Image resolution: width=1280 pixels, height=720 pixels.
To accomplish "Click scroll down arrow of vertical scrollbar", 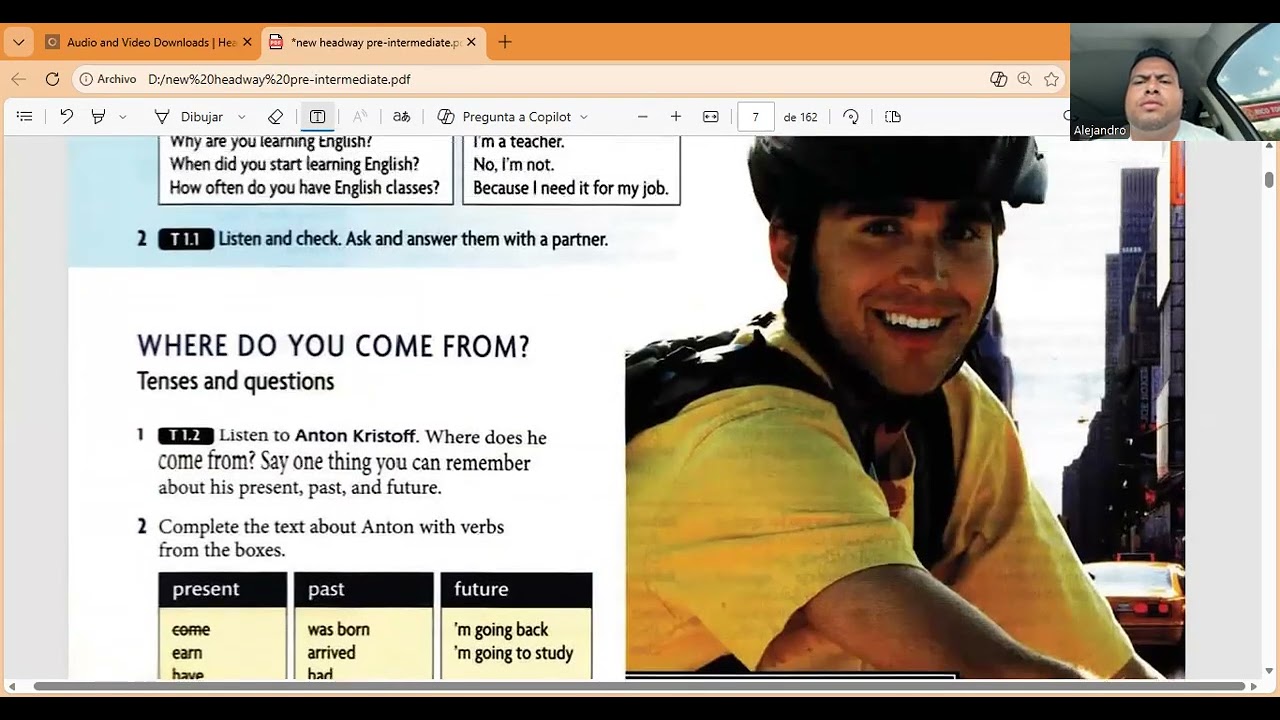I will (1269, 670).
